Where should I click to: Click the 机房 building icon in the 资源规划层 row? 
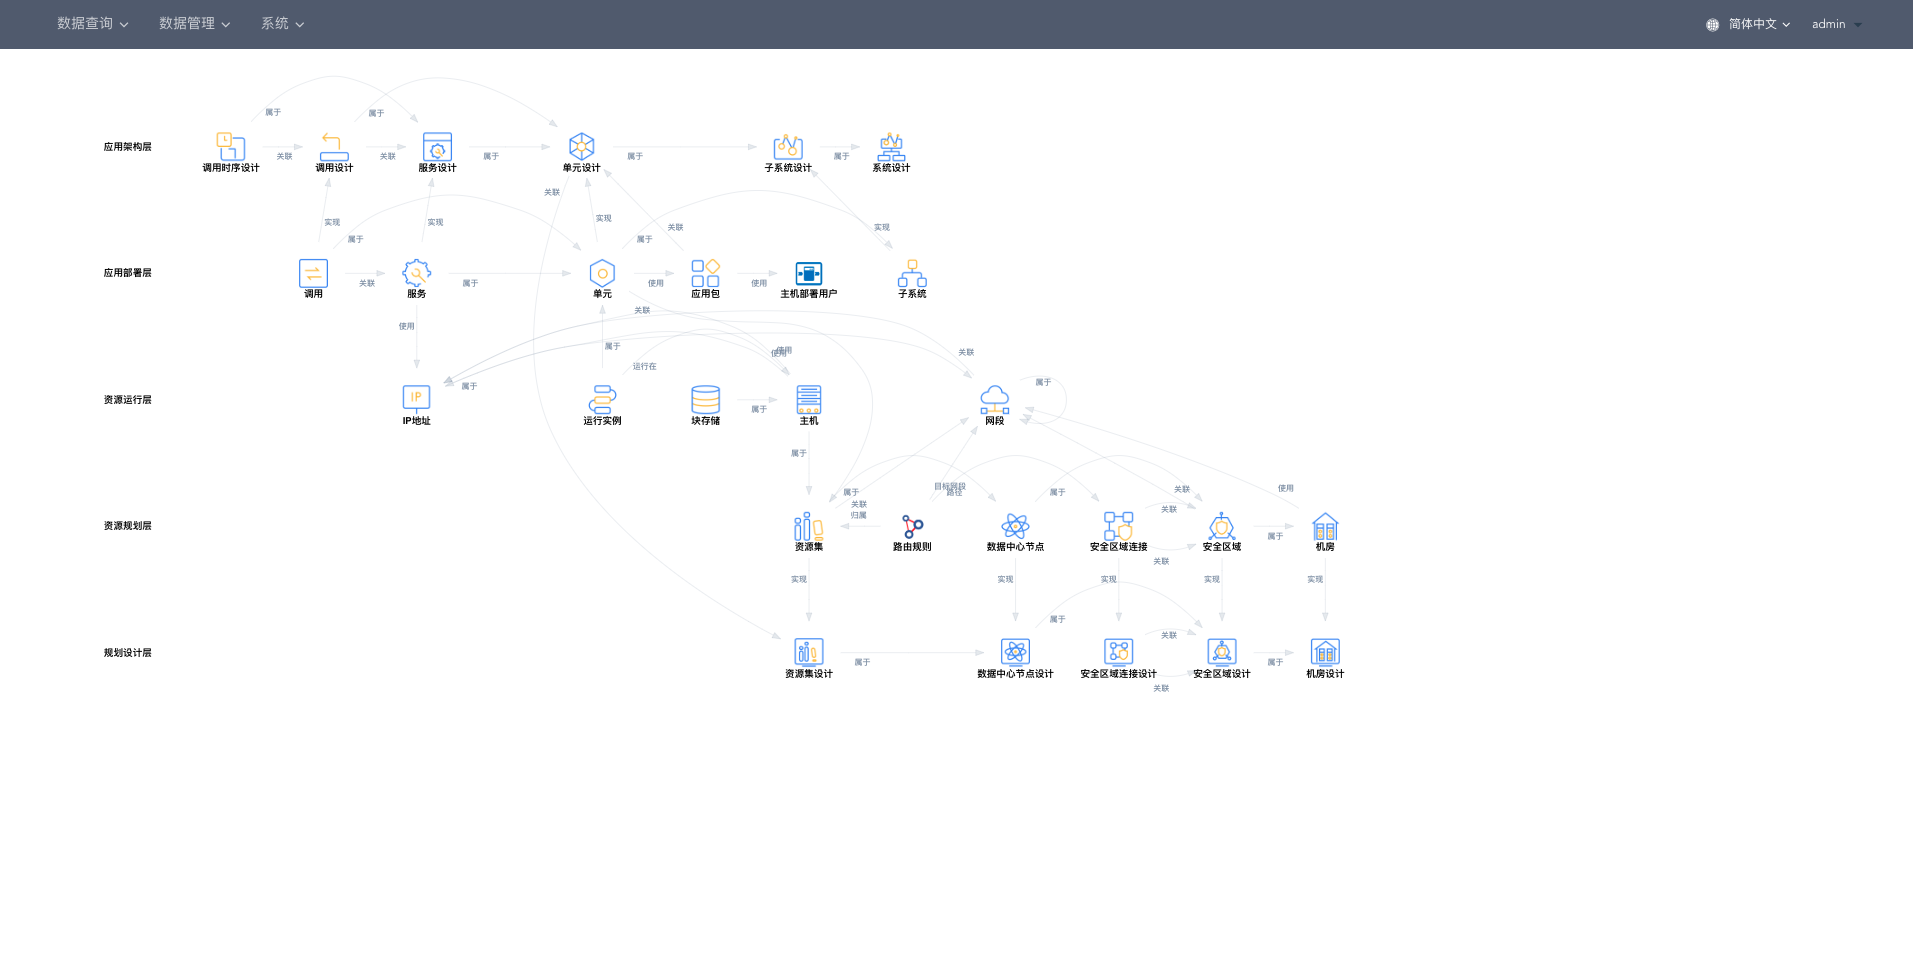point(1325,526)
